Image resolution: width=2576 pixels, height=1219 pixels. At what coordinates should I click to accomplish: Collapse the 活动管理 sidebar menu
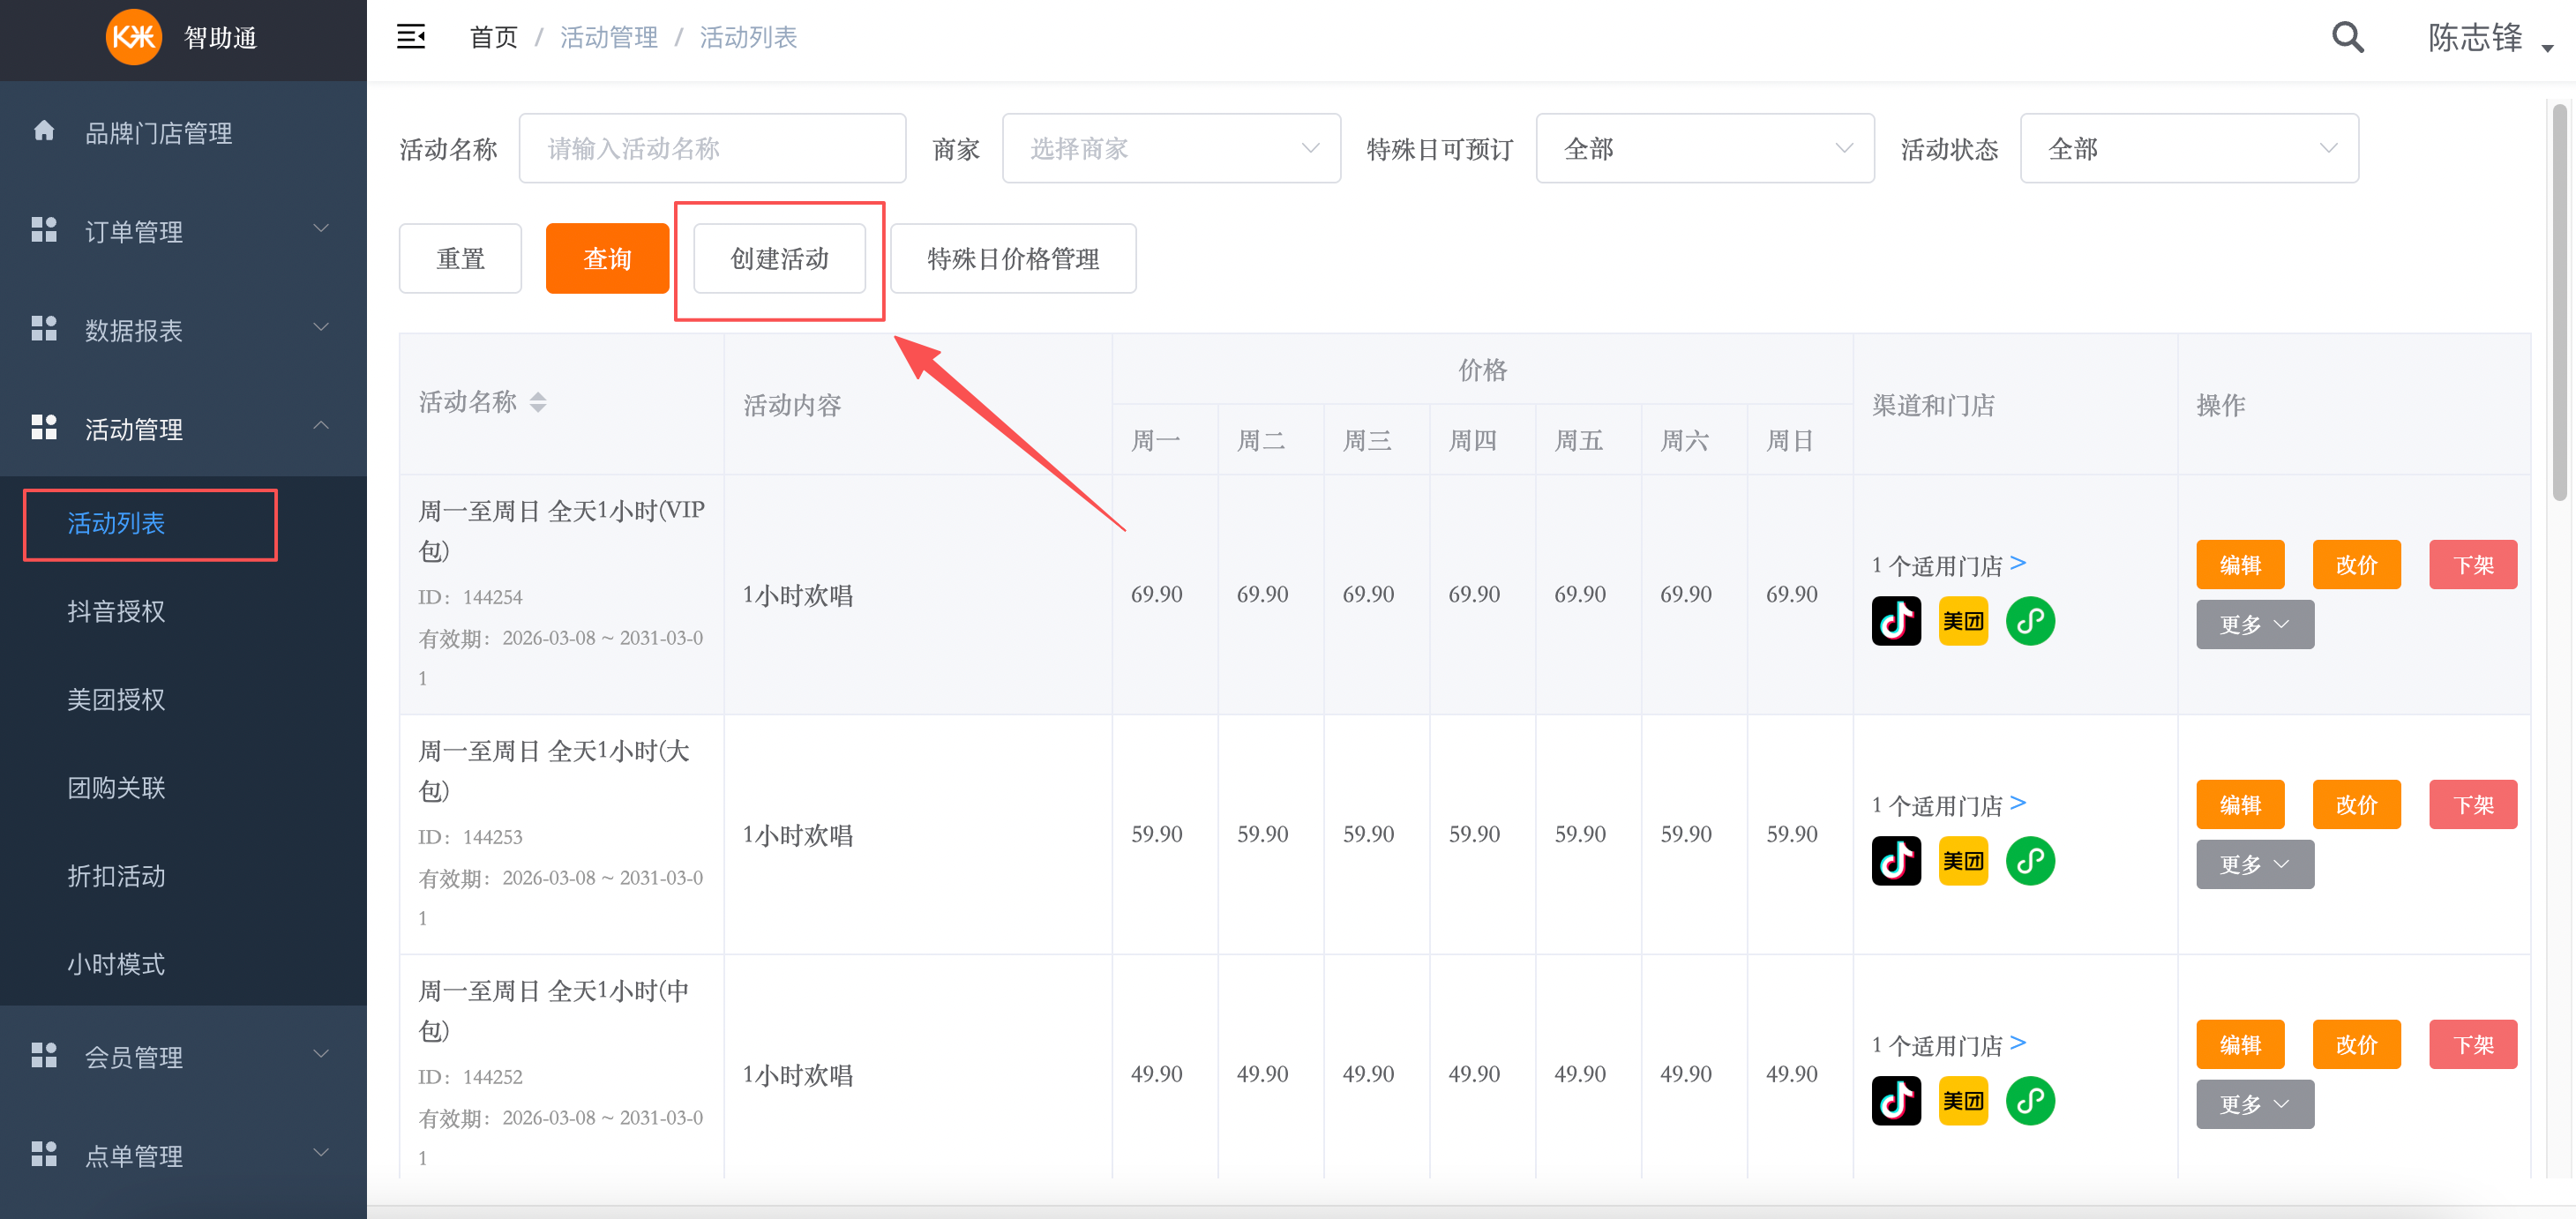coord(183,428)
